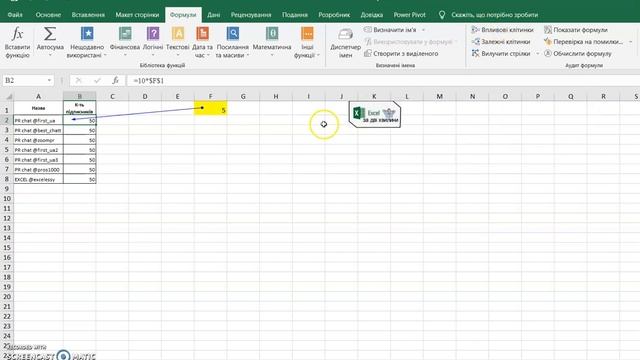Click Create from Selection button
This screenshot has height=360, width=640.
[x=401, y=53]
